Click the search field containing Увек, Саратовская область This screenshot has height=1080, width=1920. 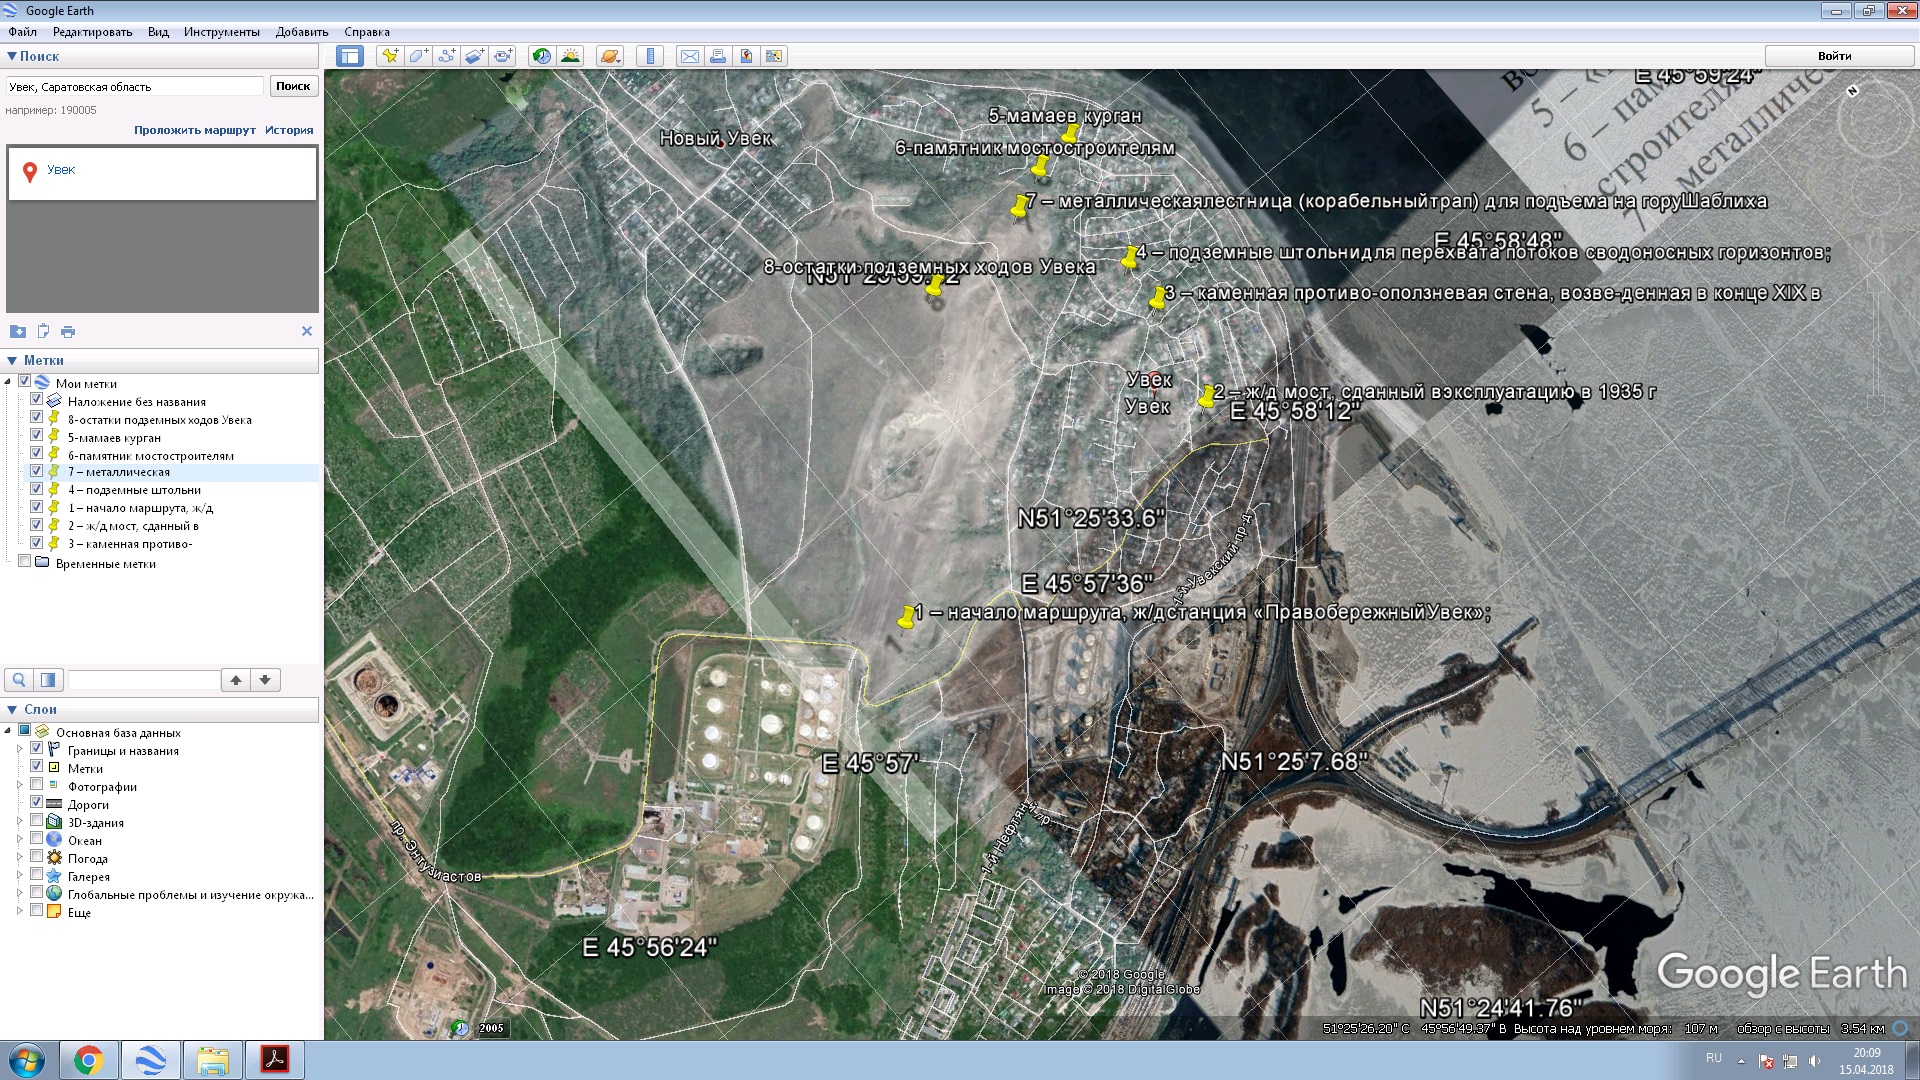point(135,87)
